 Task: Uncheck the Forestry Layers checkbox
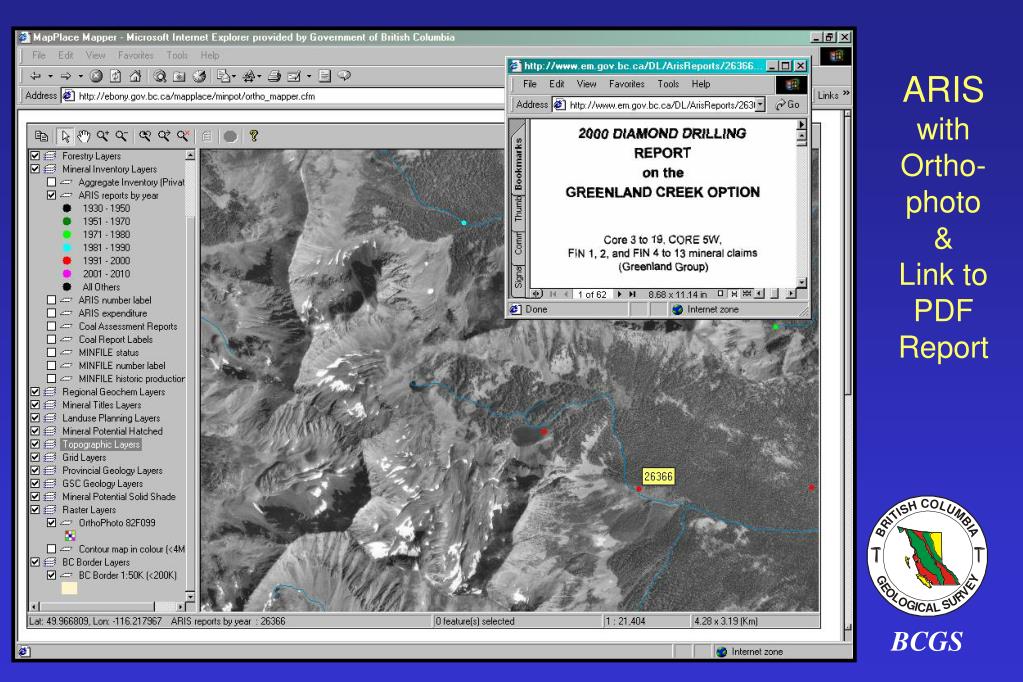35,156
